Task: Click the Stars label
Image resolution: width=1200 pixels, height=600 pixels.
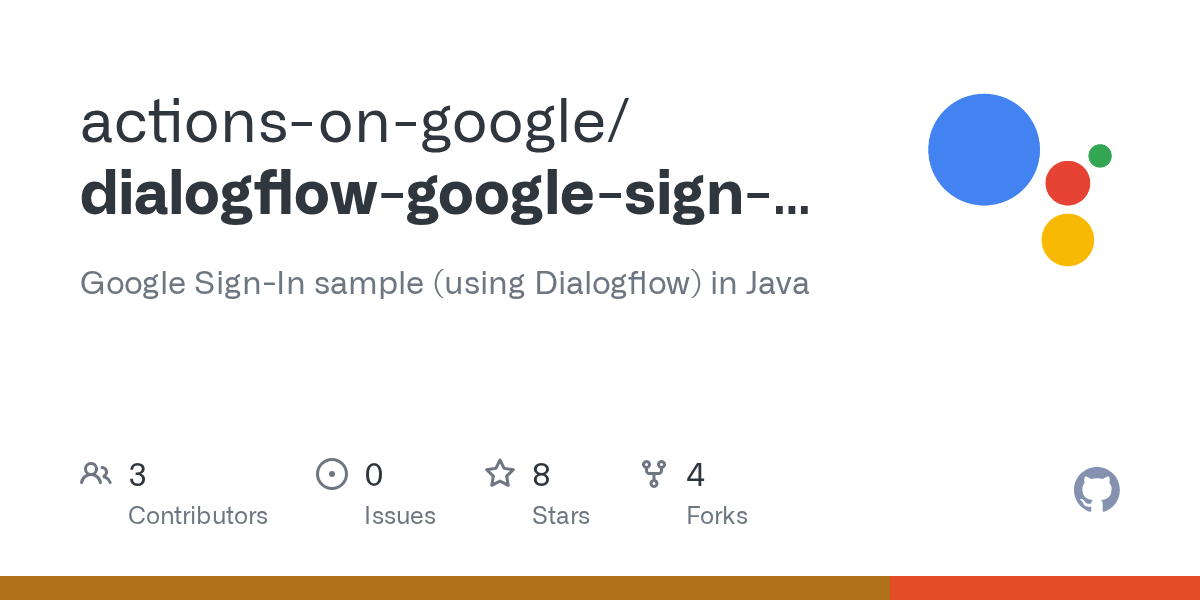Action: [x=561, y=516]
